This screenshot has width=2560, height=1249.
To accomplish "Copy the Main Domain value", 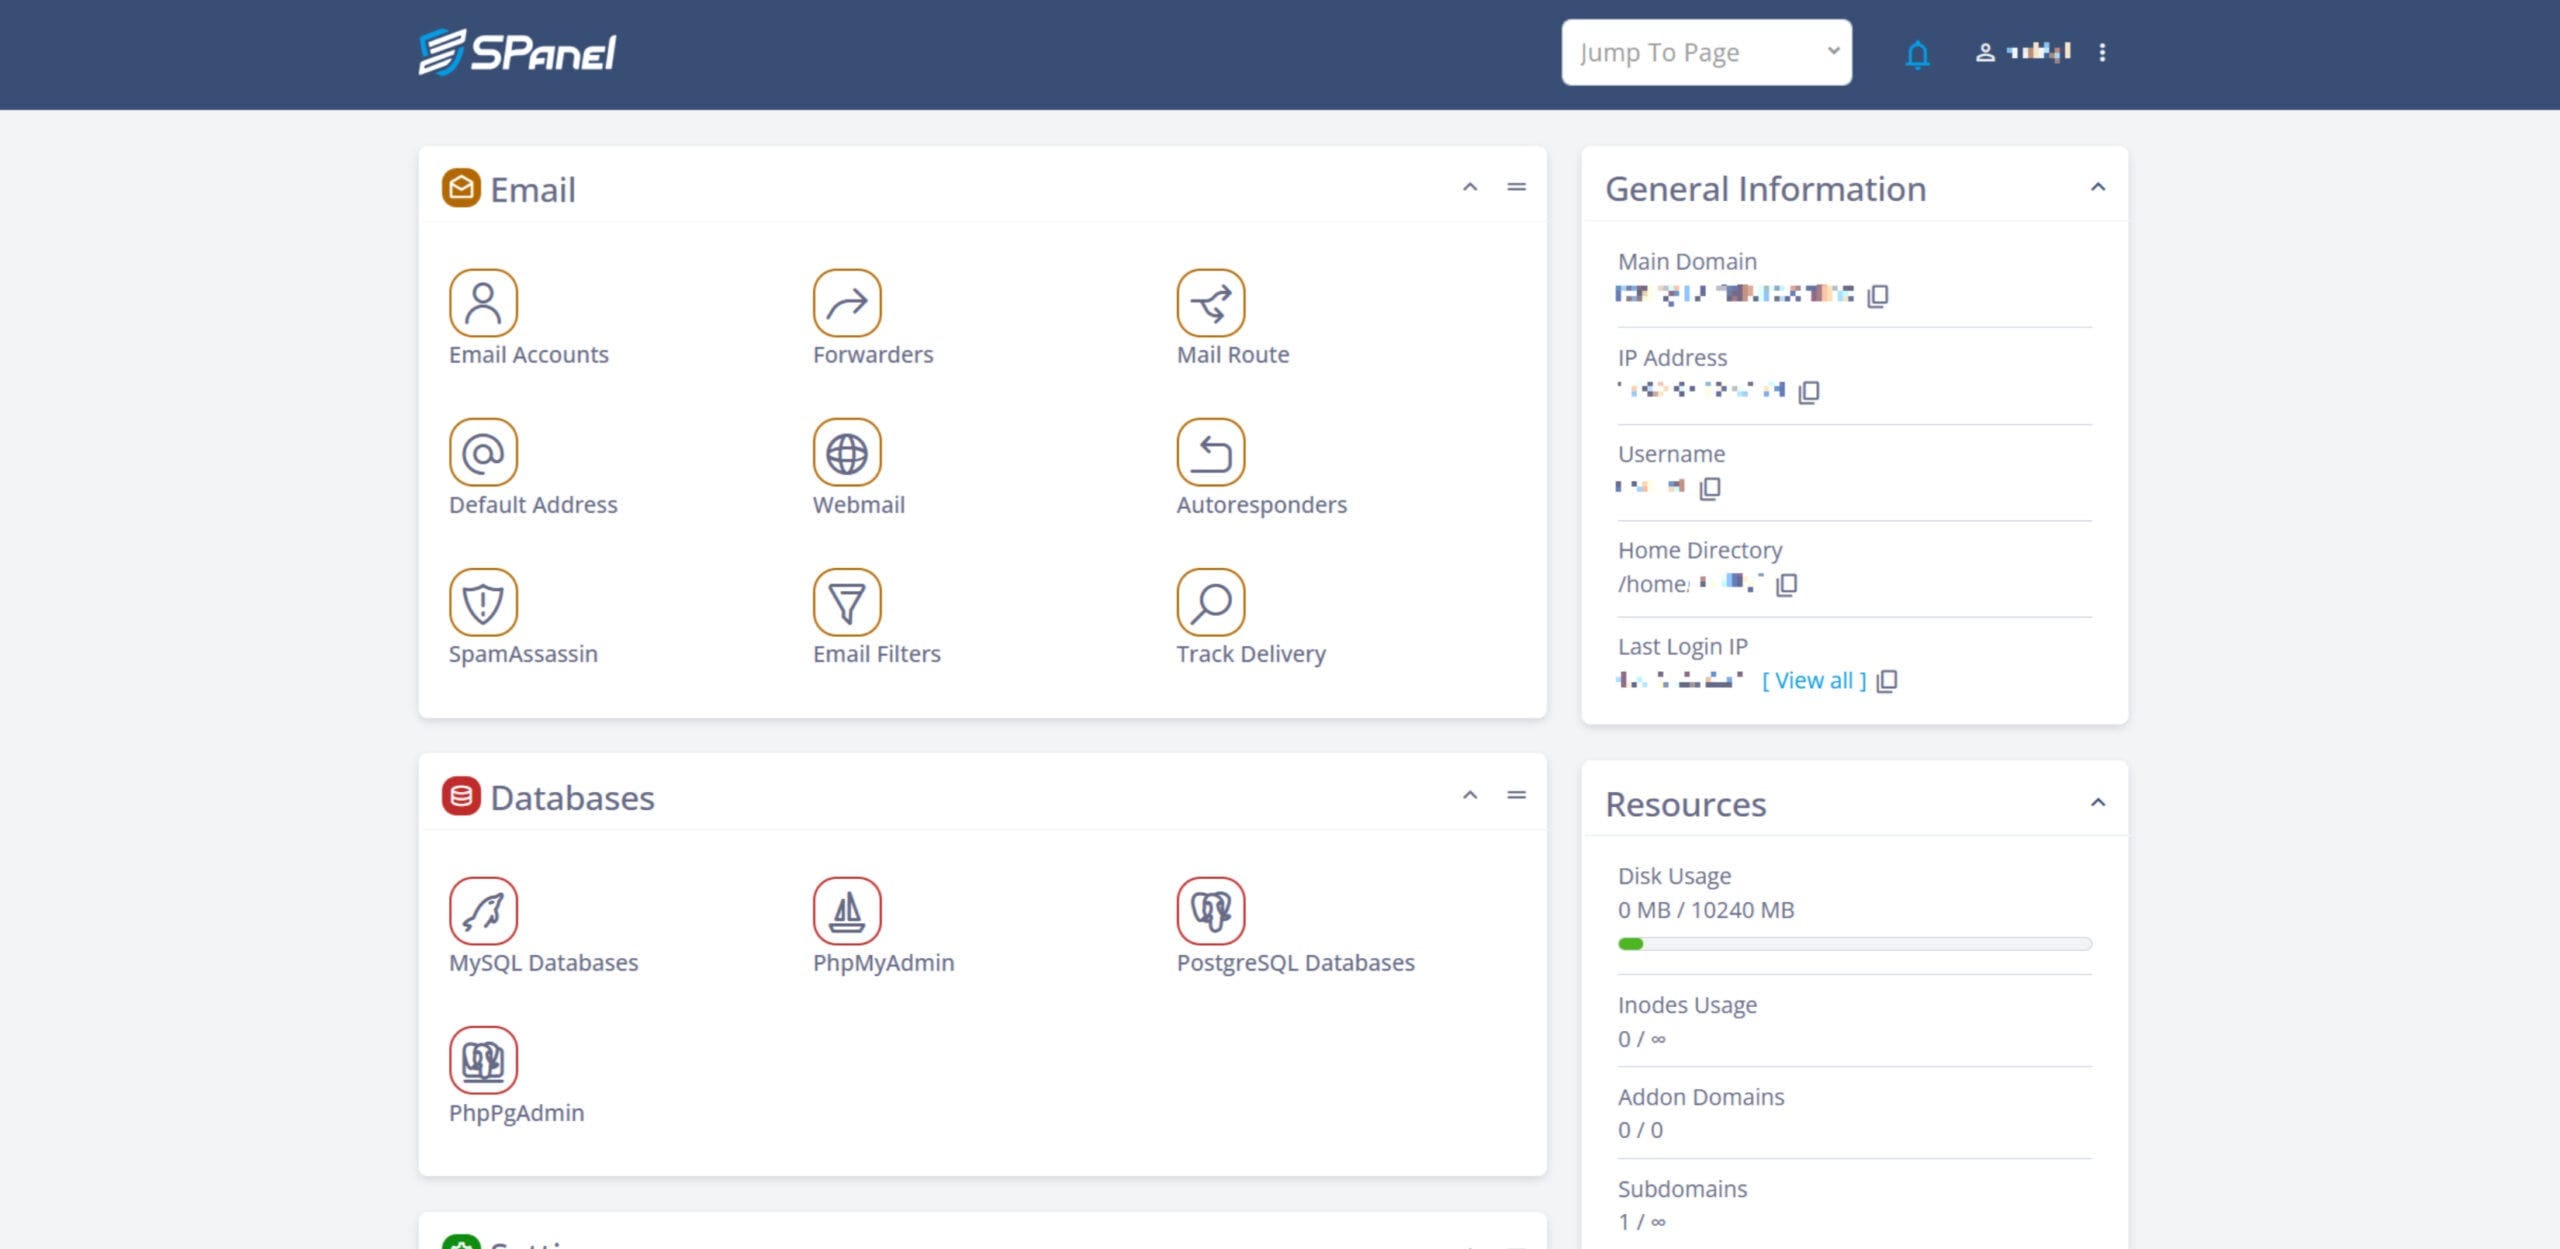I will click(1877, 295).
